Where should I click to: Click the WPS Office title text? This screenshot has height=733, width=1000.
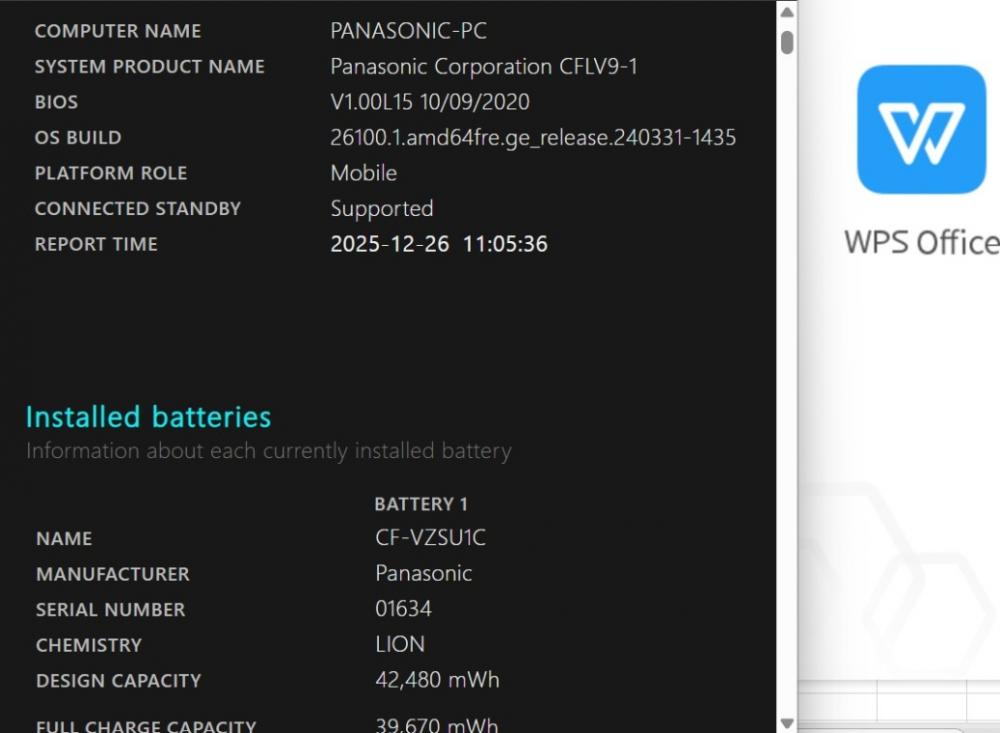pos(922,242)
